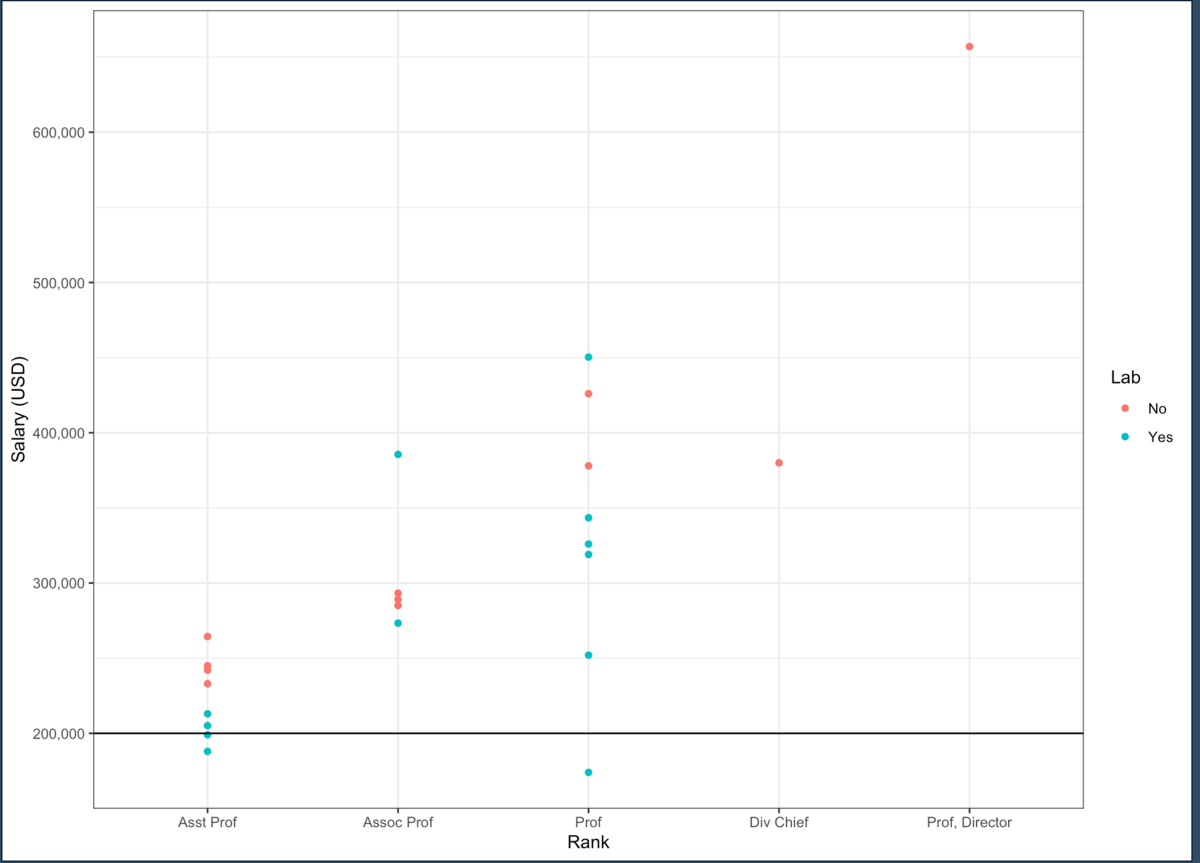Select the Prof, Director data point
1200x863 pixels.
(x=969, y=47)
